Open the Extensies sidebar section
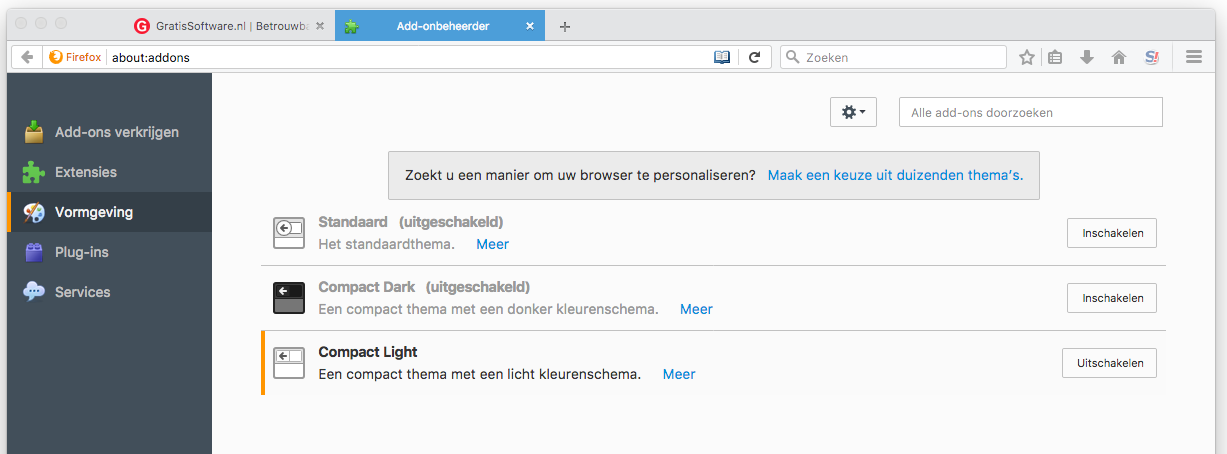Screen dimensions: 1227x454 (x=85, y=172)
